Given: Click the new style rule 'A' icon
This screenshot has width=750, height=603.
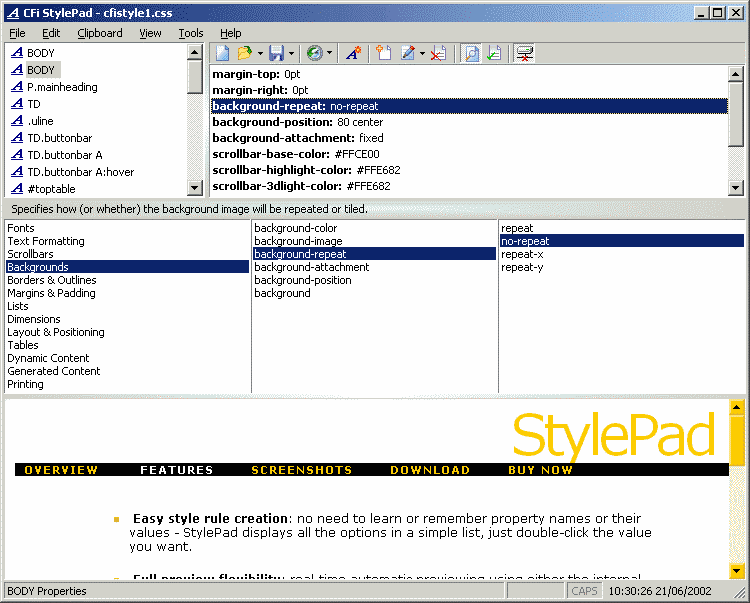Looking at the screenshot, I should (353, 53).
